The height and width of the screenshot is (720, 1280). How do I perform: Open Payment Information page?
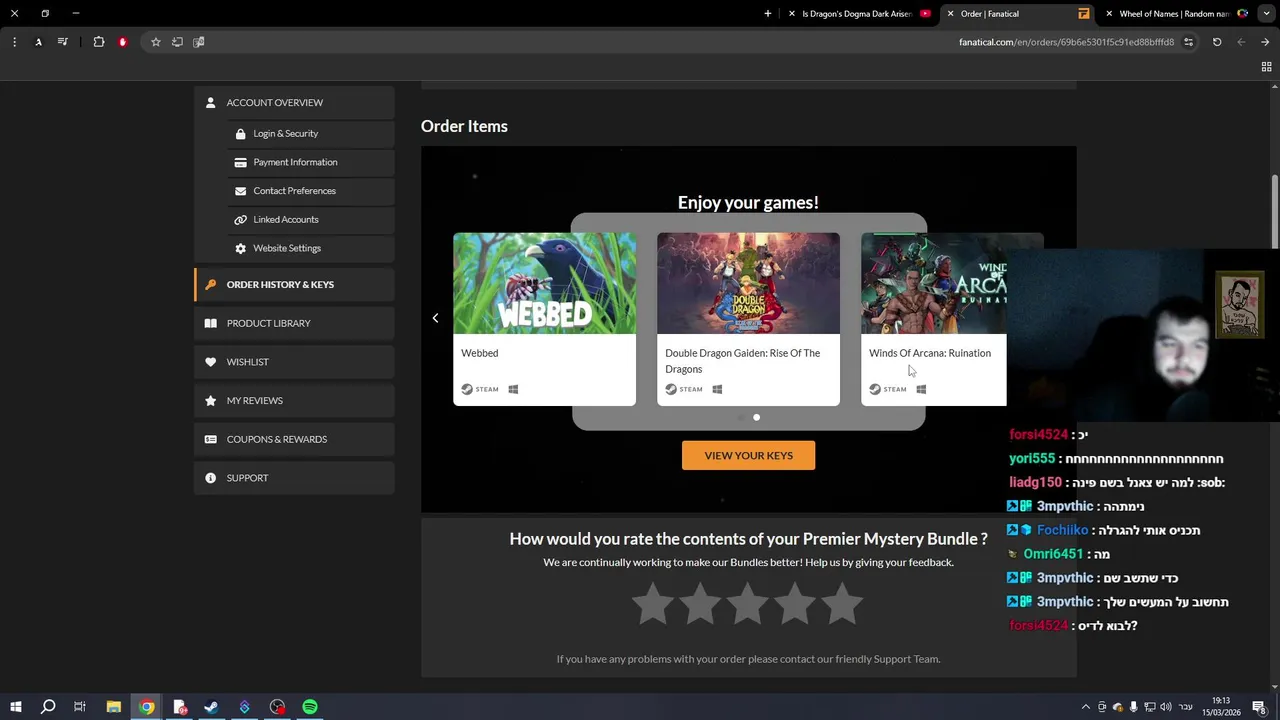[x=309, y=162]
